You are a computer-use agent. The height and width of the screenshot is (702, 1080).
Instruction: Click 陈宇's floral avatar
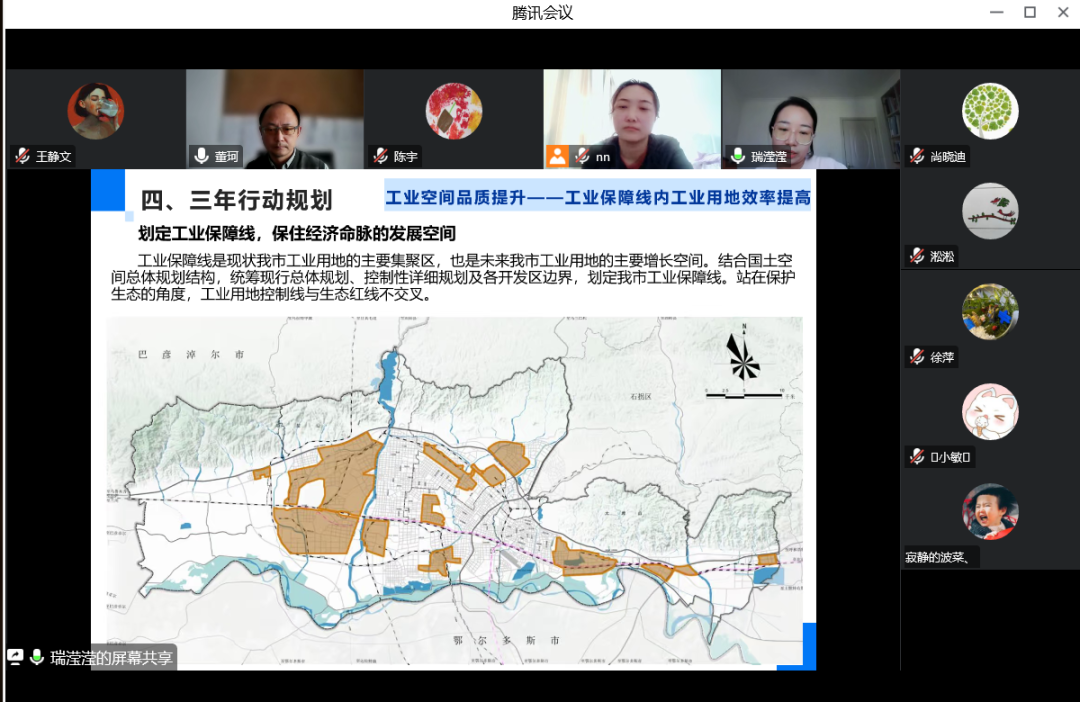tap(454, 110)
